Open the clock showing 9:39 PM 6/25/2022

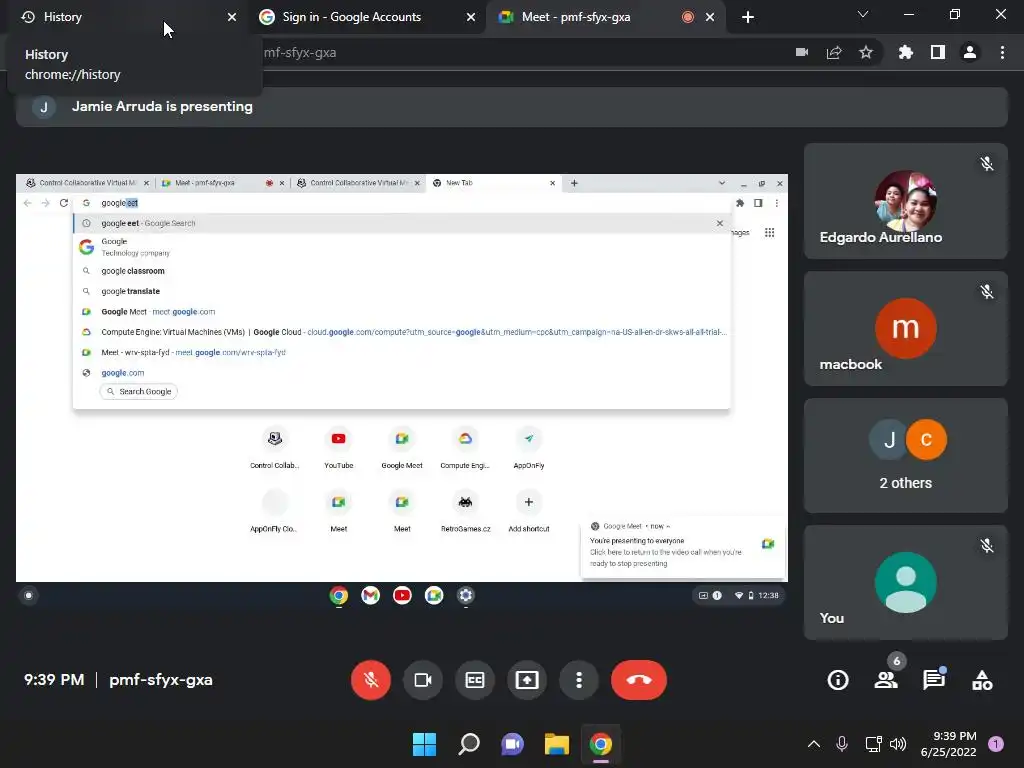pos(949,744)
